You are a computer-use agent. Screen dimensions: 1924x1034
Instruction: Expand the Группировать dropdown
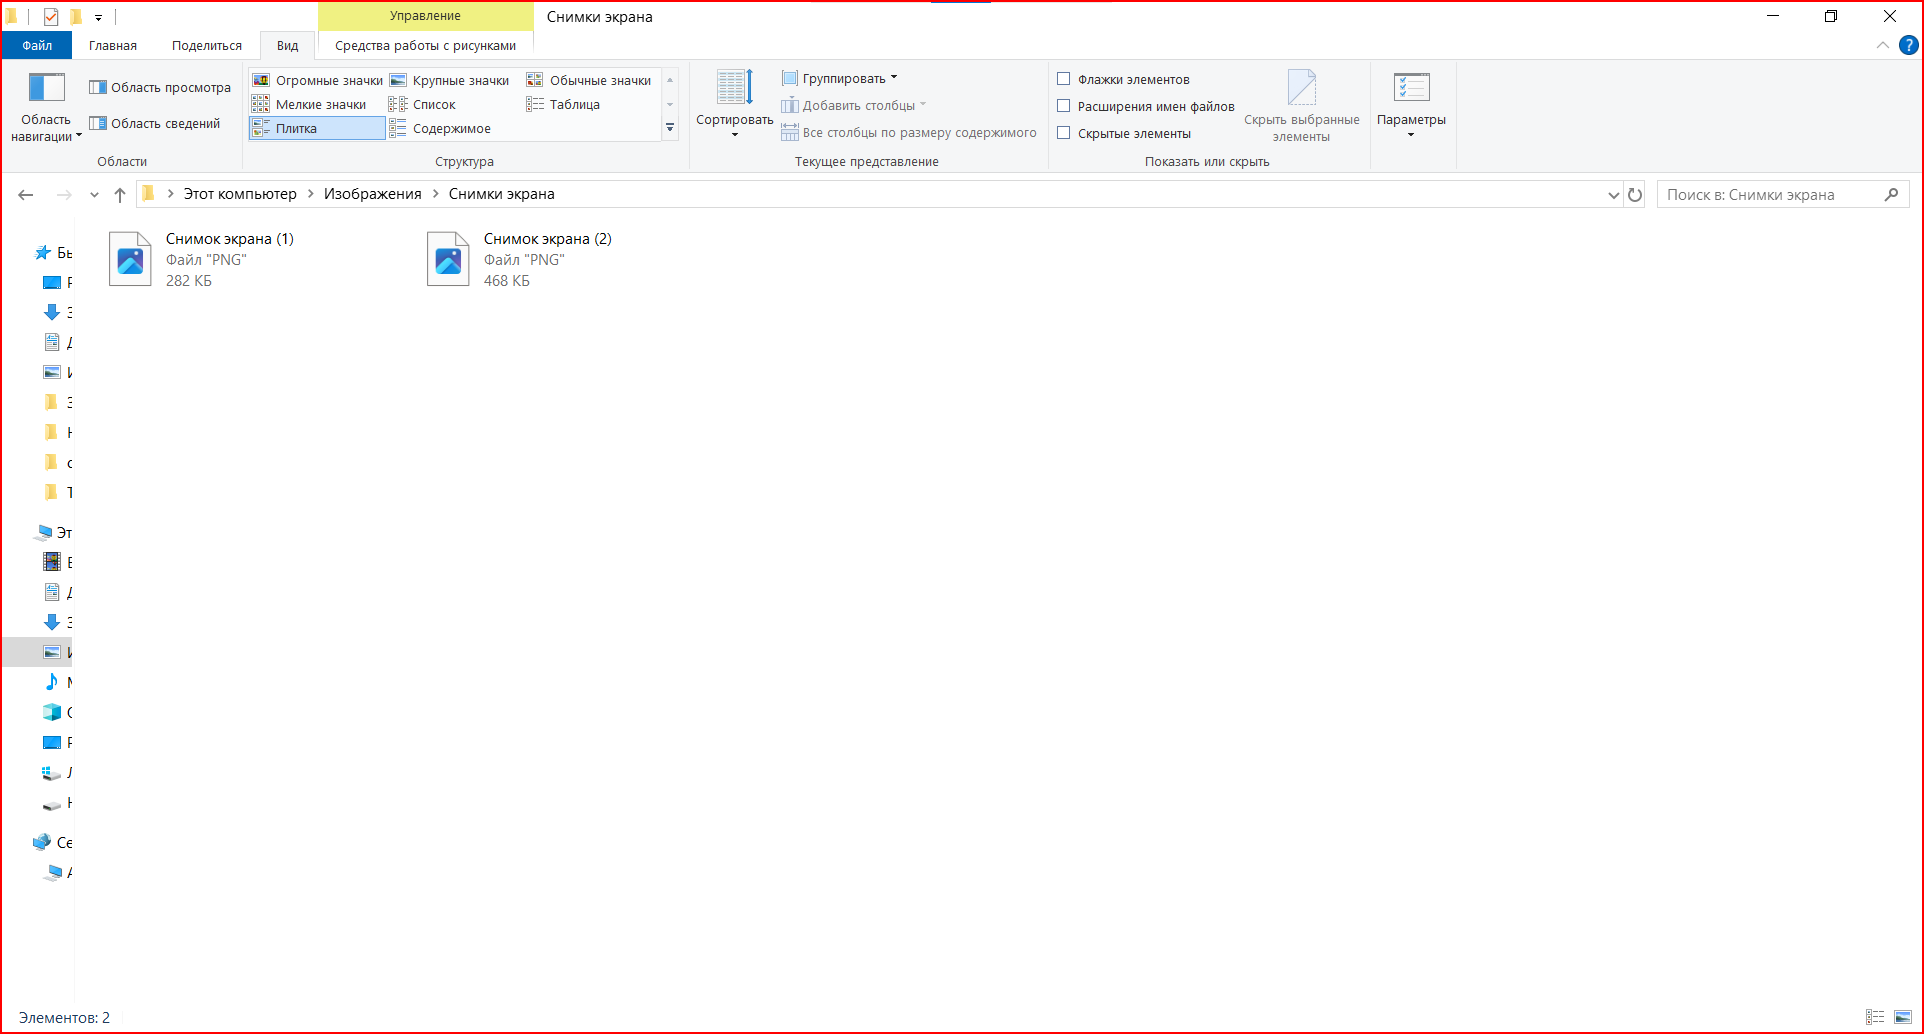point(840,78)
